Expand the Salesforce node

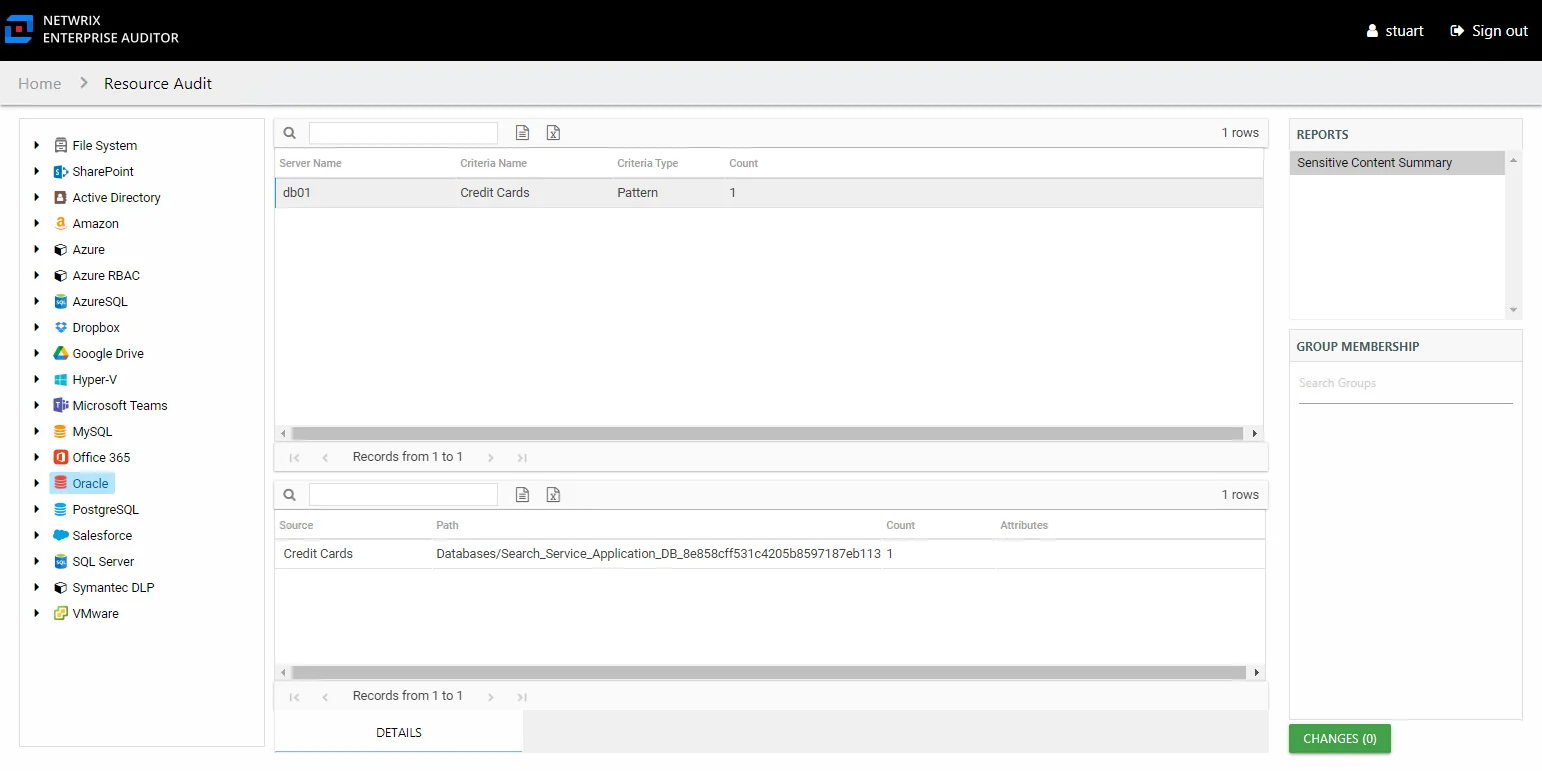tap(37, 535)
